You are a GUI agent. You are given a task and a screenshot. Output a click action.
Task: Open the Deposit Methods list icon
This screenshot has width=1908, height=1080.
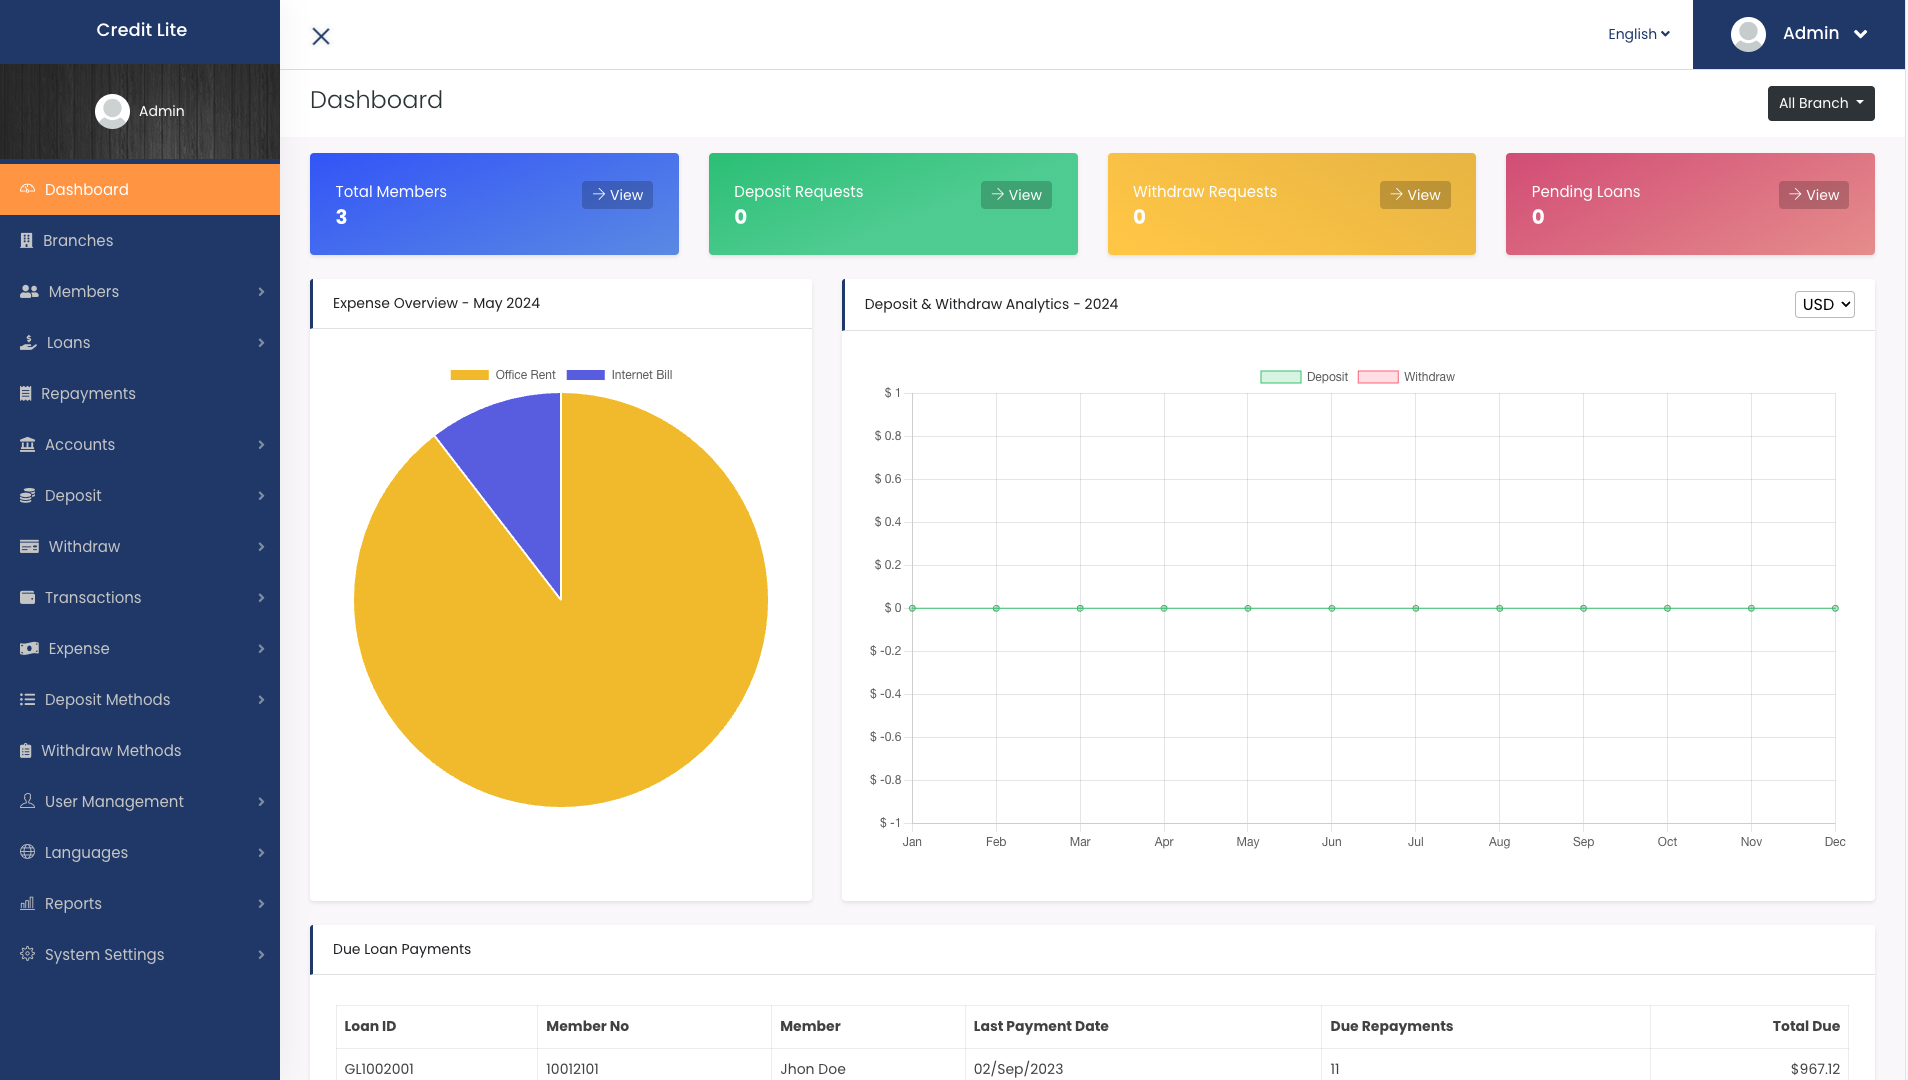point(27,699)
